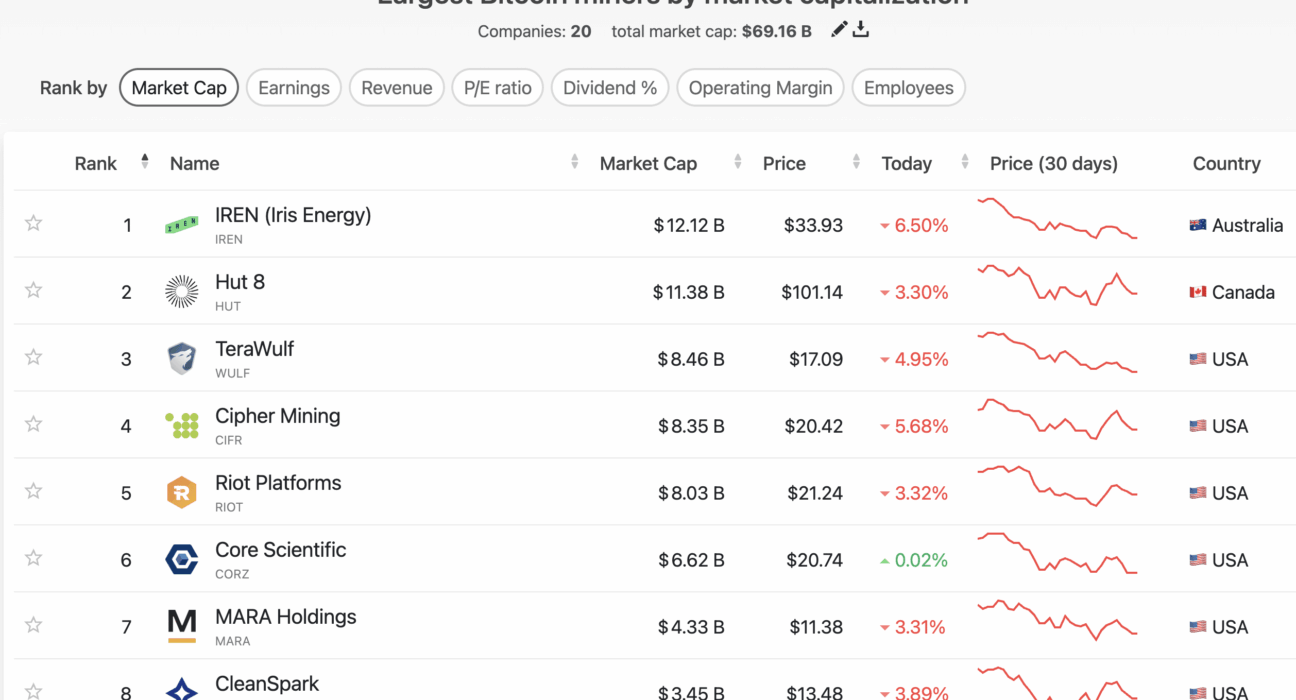The height and width of the screenshot is (700, 1296).
Task: Click the Hut 8 30-day price chart
Action: [1057, 285]
